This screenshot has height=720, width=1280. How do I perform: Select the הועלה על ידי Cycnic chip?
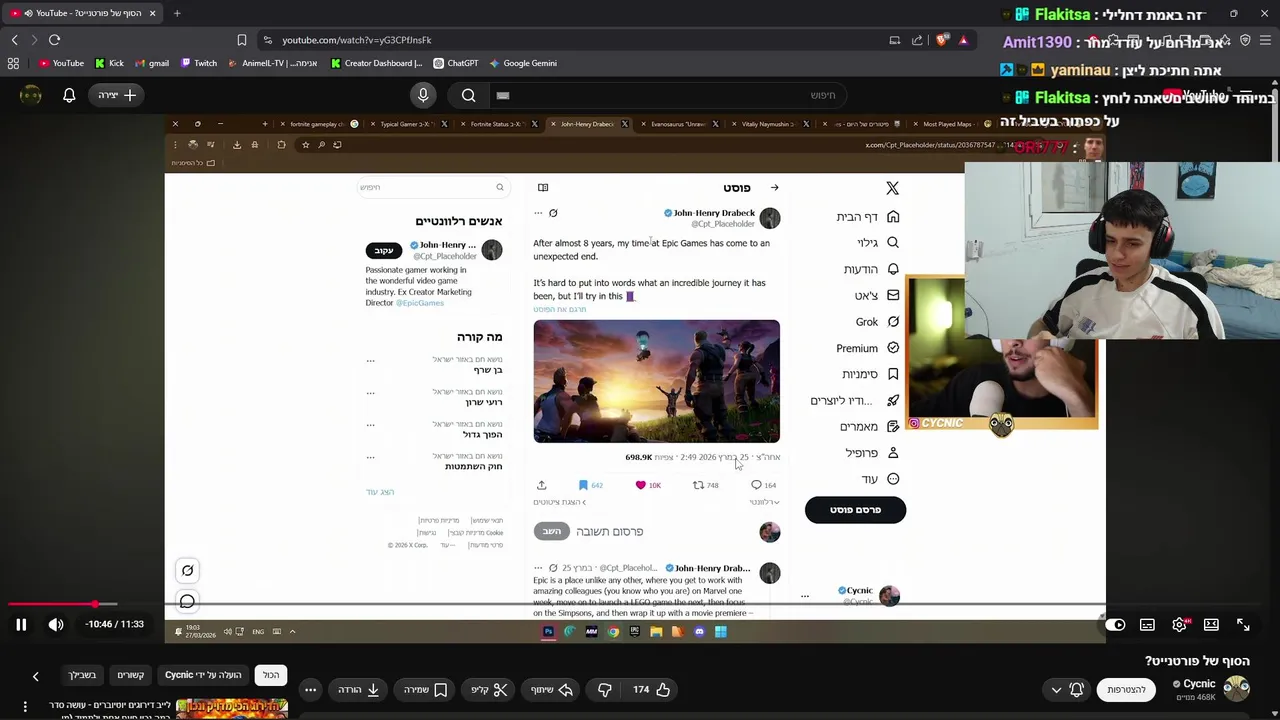click(203, 675)
